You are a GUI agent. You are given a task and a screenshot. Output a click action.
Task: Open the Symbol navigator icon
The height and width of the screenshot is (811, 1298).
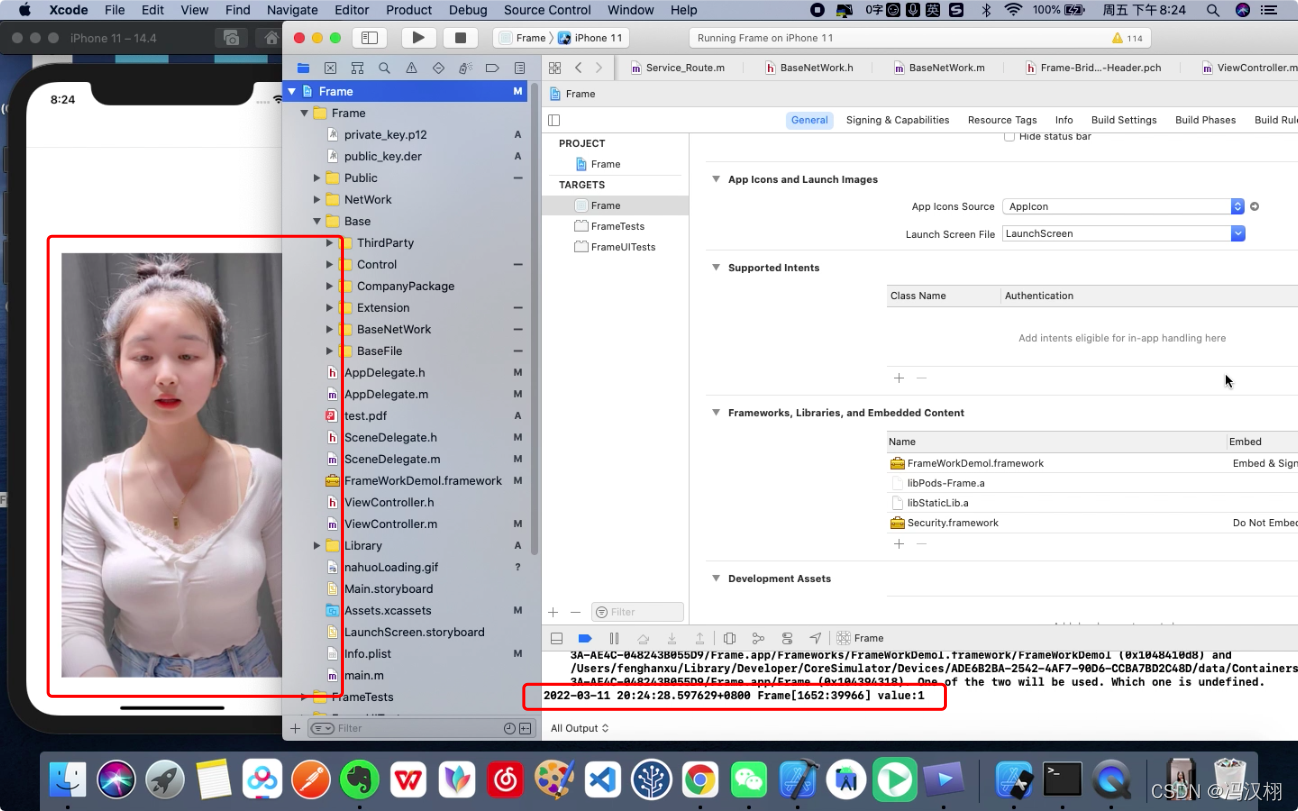coord(357,68)
